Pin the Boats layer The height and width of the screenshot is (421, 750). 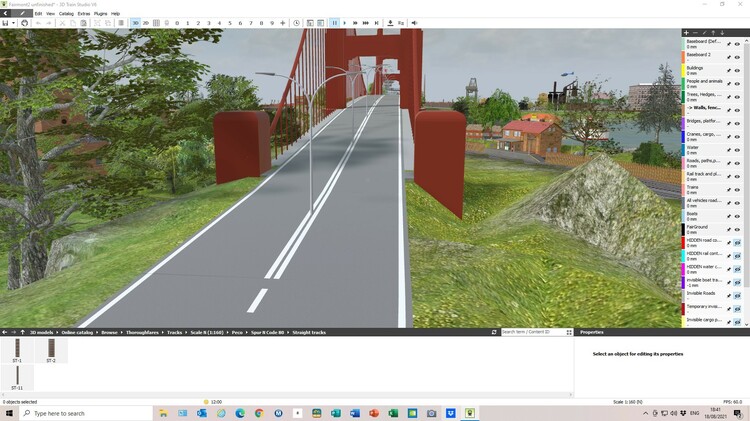pos(729,217)
